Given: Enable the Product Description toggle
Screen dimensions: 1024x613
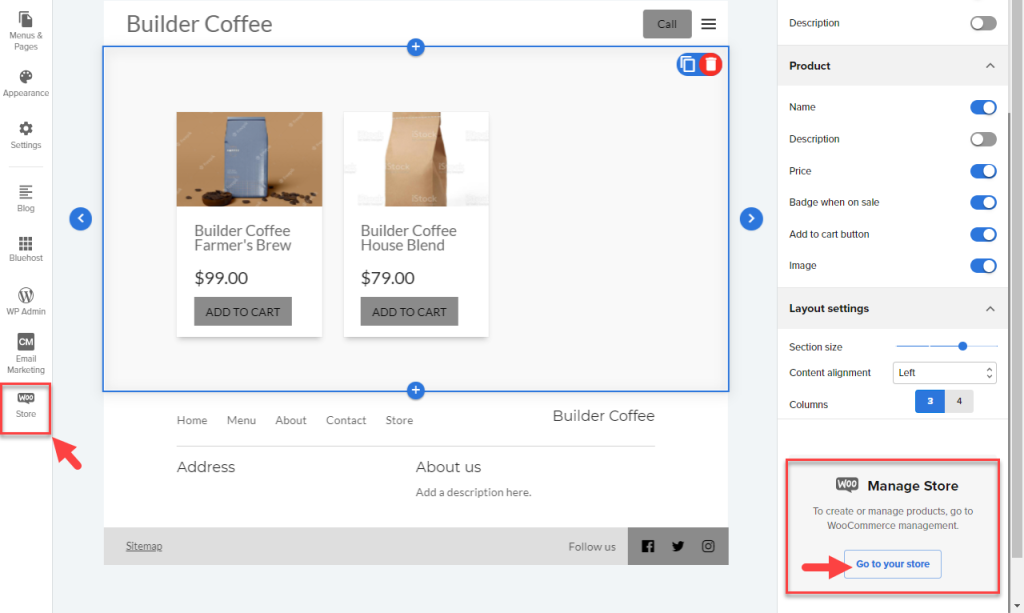Looking at the screenshot, I should (x=983, y=139).
